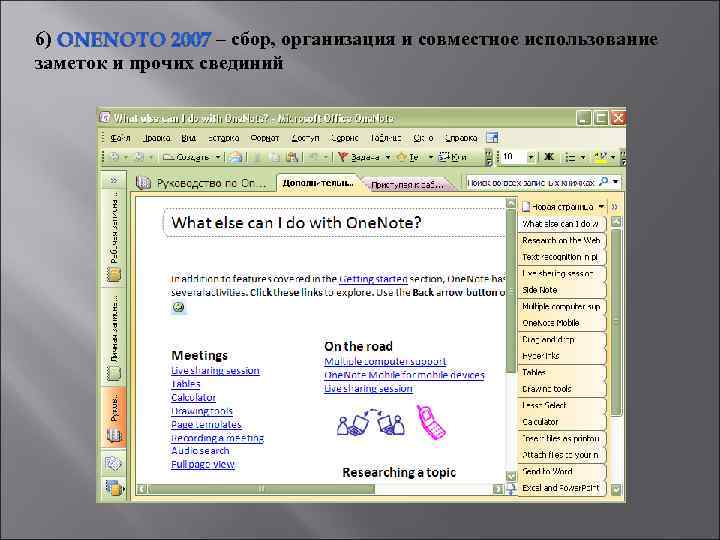Image resolution: width=720 pixels, height=540 pixels.
Task: Open the font size dropdown arrow
Action: point(530,157)
